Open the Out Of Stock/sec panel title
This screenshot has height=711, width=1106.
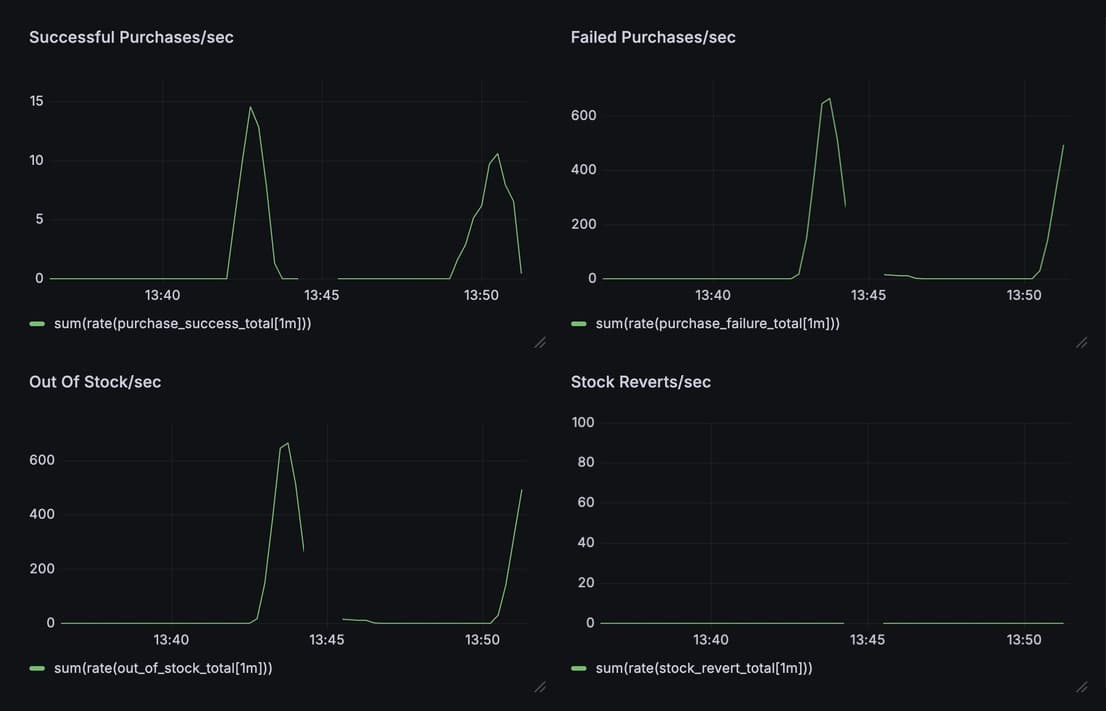95,382
